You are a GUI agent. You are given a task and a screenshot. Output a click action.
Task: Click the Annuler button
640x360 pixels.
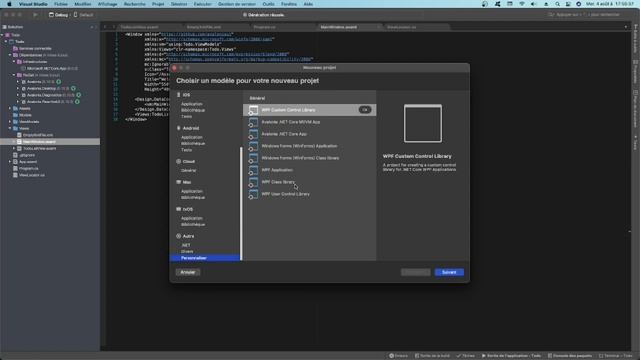pyautogui.click(x=188, y=272)
